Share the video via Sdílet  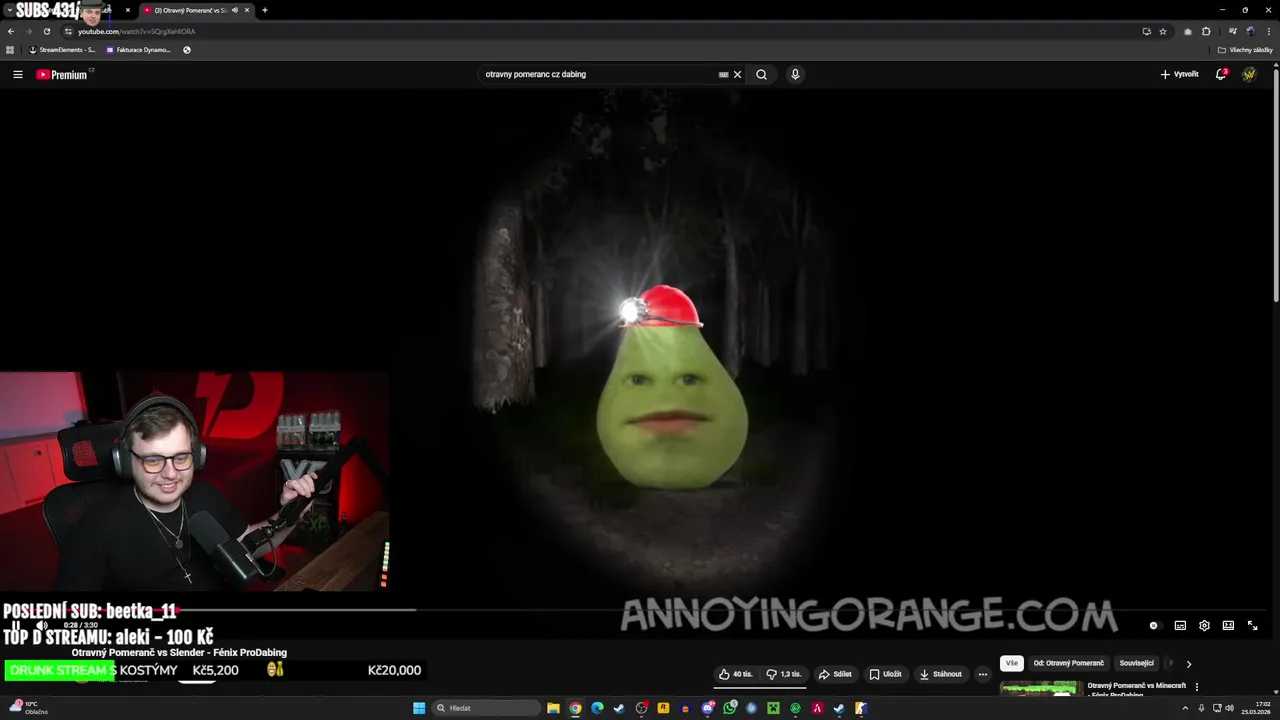[835, 674]
